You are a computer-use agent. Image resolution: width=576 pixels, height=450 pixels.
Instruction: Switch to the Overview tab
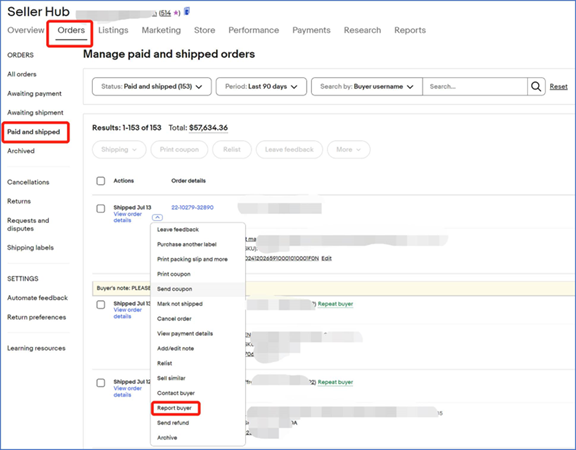pos(26,30)
